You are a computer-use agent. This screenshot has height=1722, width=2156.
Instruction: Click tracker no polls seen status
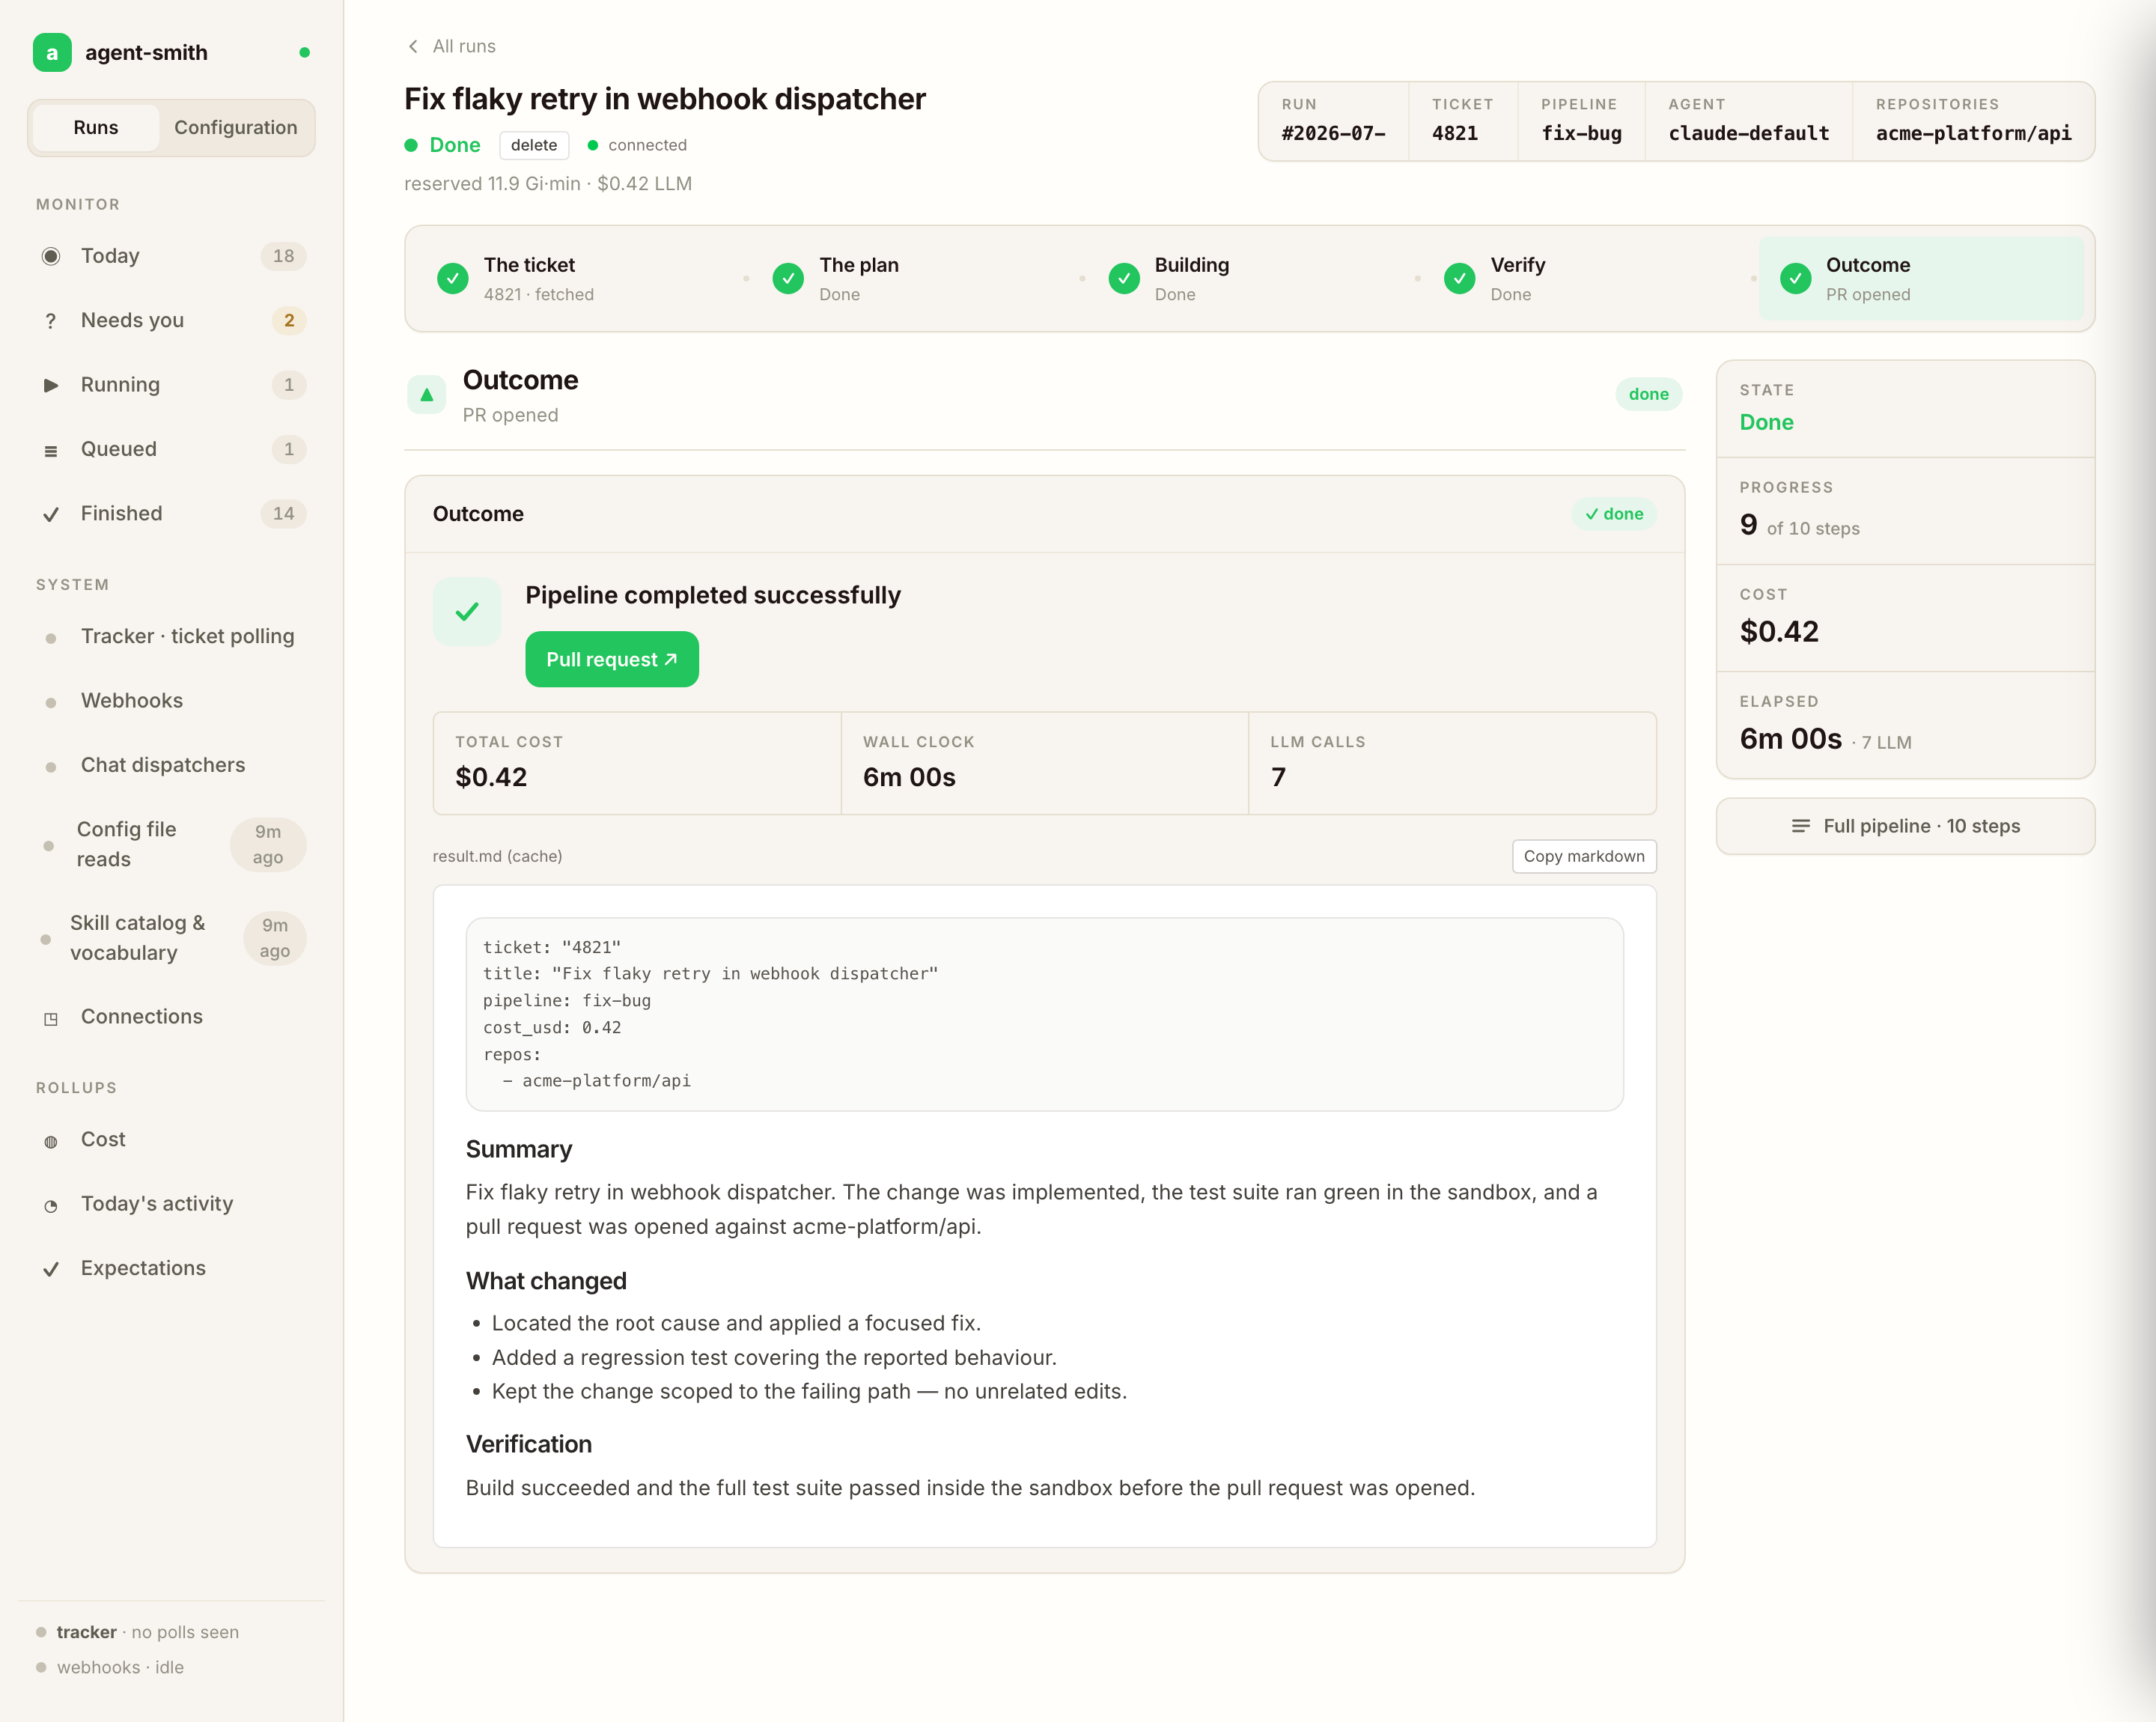pos(138,1632)
